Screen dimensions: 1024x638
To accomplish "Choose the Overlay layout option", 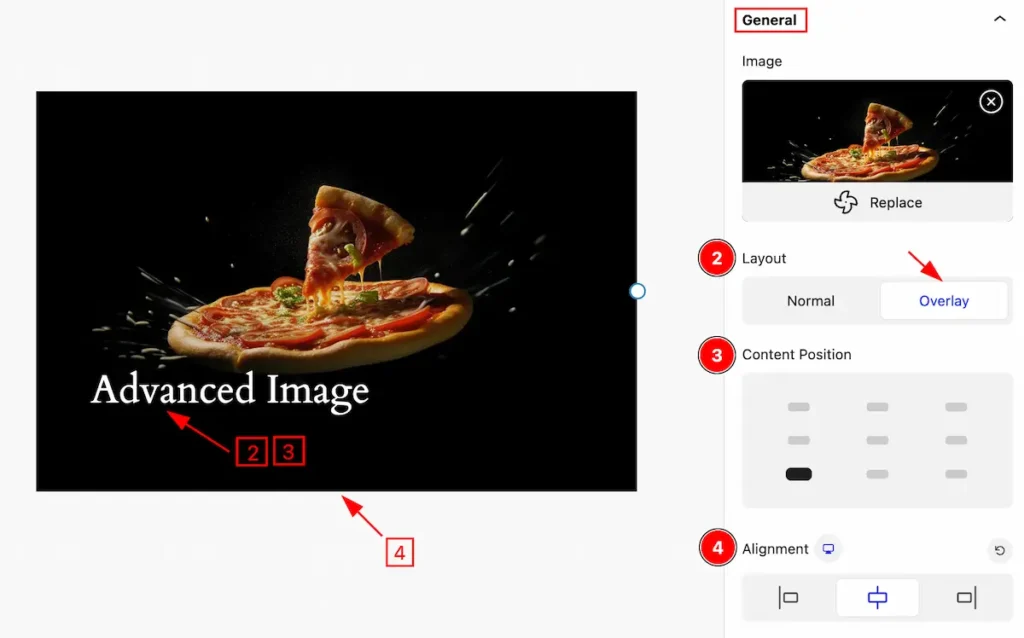I will pyautogui.click(x=944, y=301).
